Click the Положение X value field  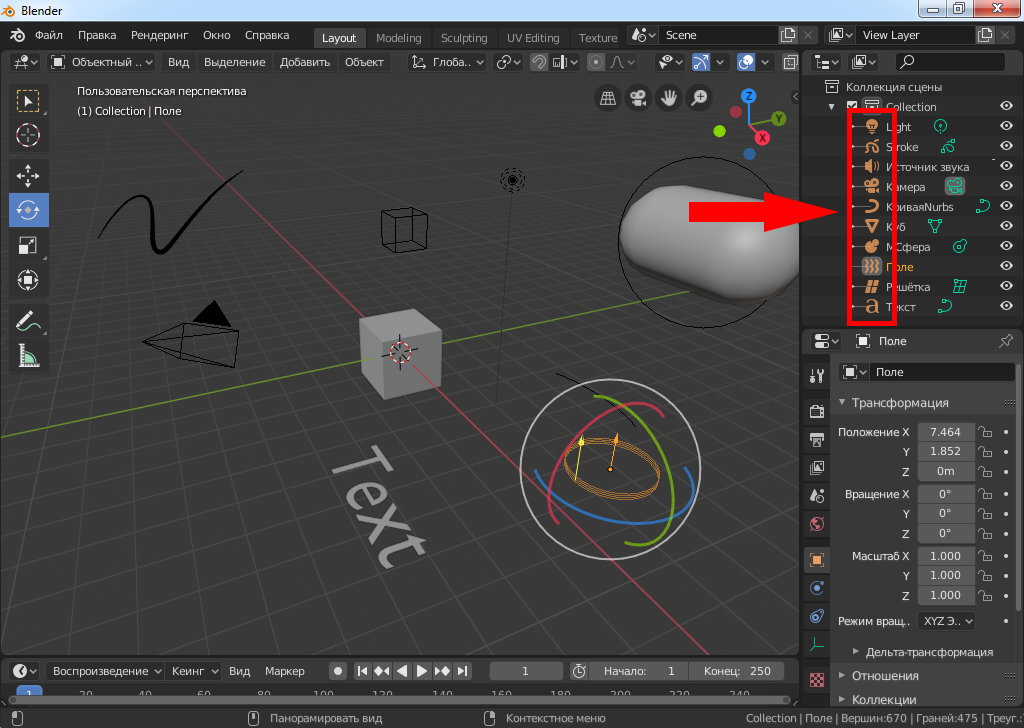pos(945,432)
